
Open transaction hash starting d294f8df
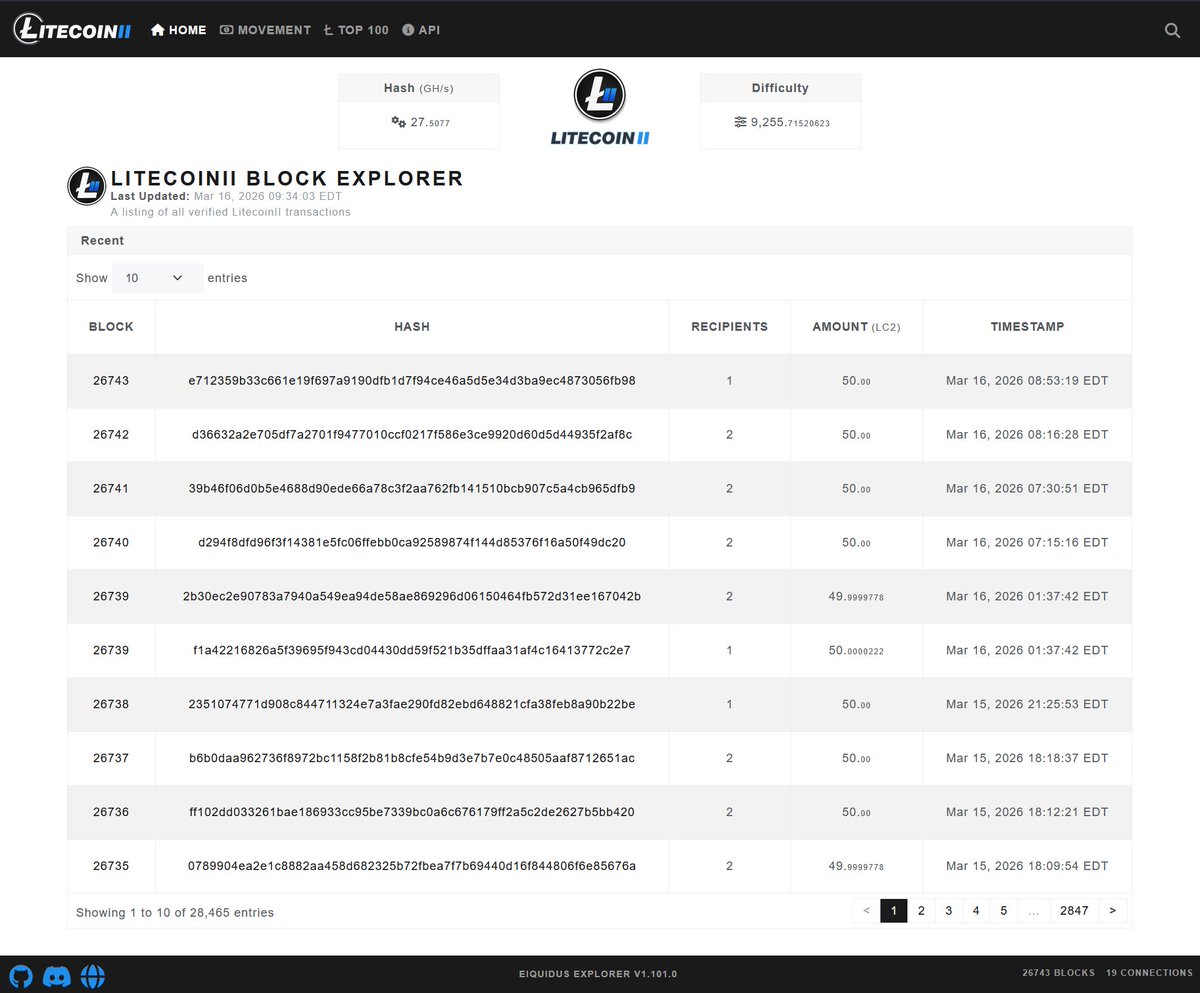[x=412, y=543]
